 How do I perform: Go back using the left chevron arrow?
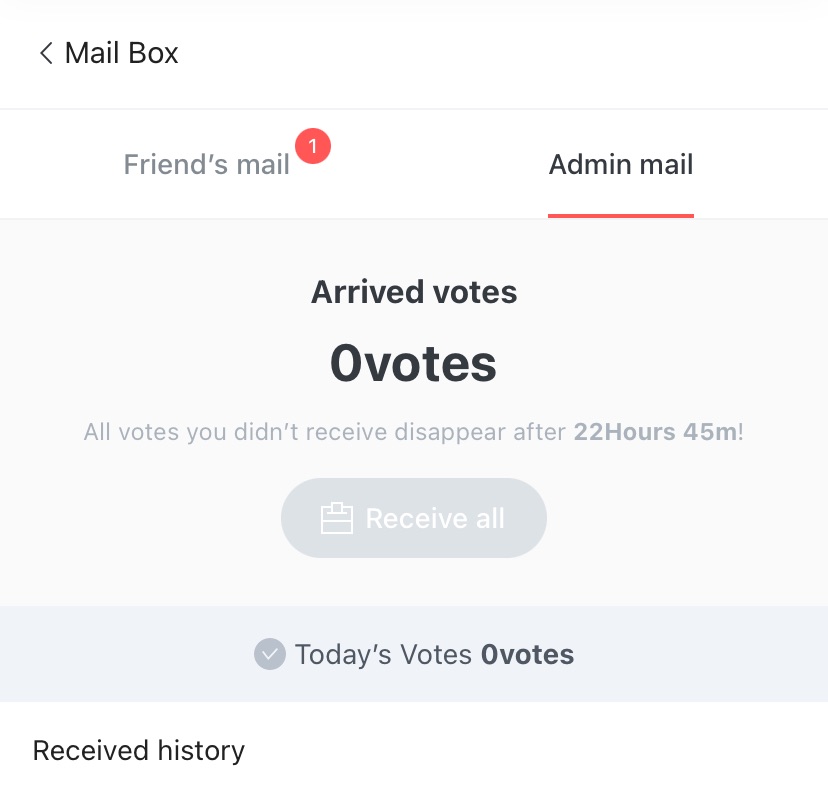(x=45, y=53)
